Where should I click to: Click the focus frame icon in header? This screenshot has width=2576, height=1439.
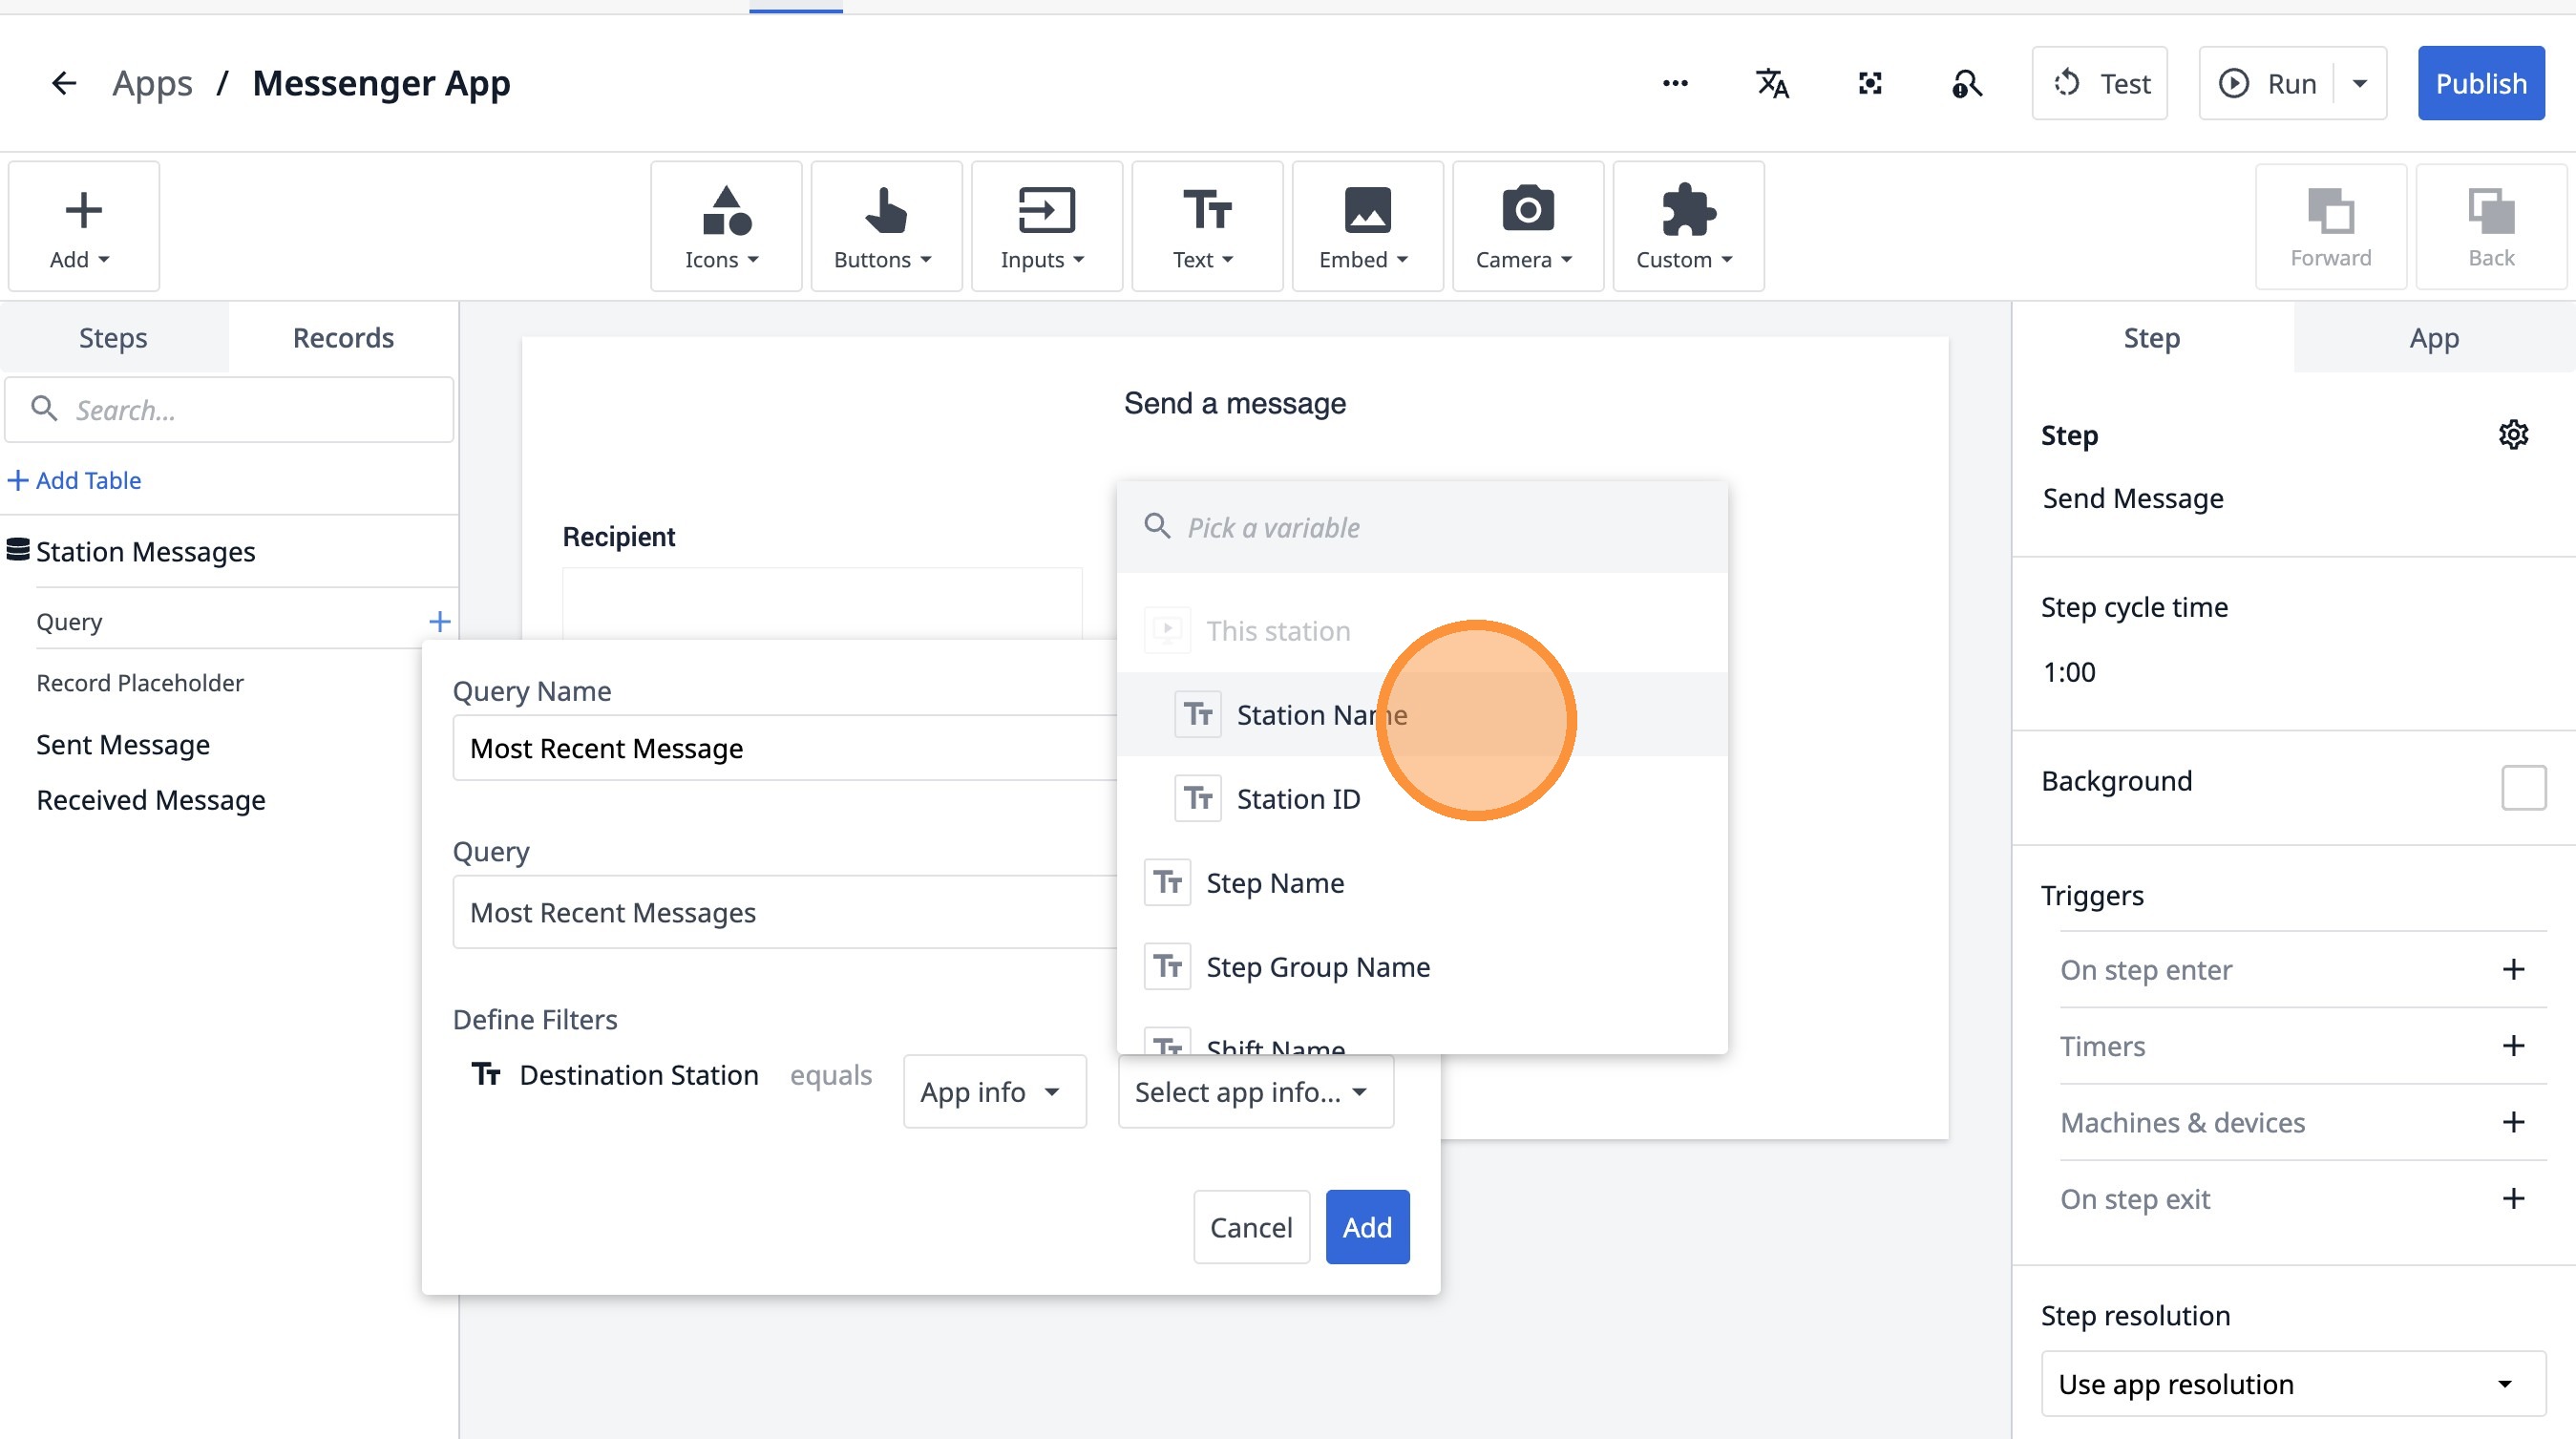click(x=1869, y=83)
